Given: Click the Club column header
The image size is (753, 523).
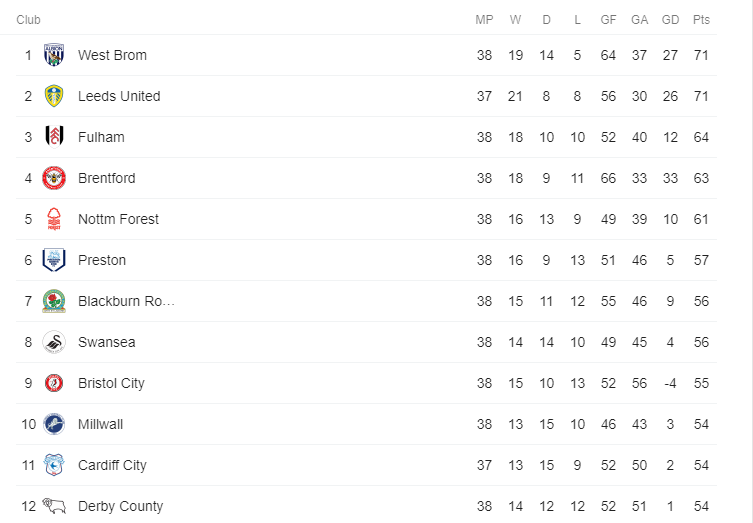Looking at the screenshot, I should [x=28, y=20].
